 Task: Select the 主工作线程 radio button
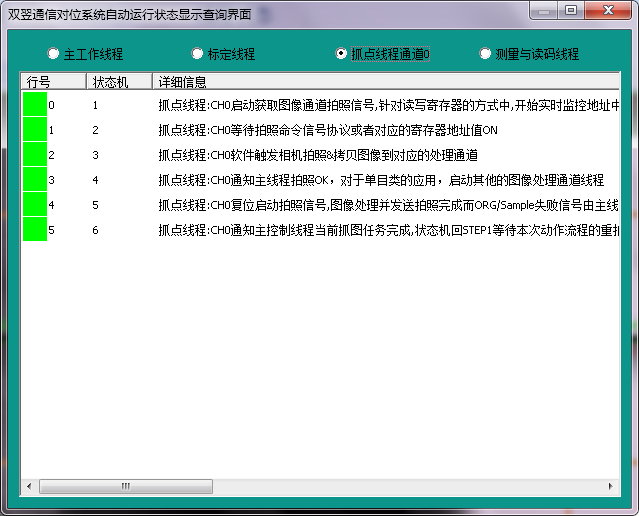point(53,54)
